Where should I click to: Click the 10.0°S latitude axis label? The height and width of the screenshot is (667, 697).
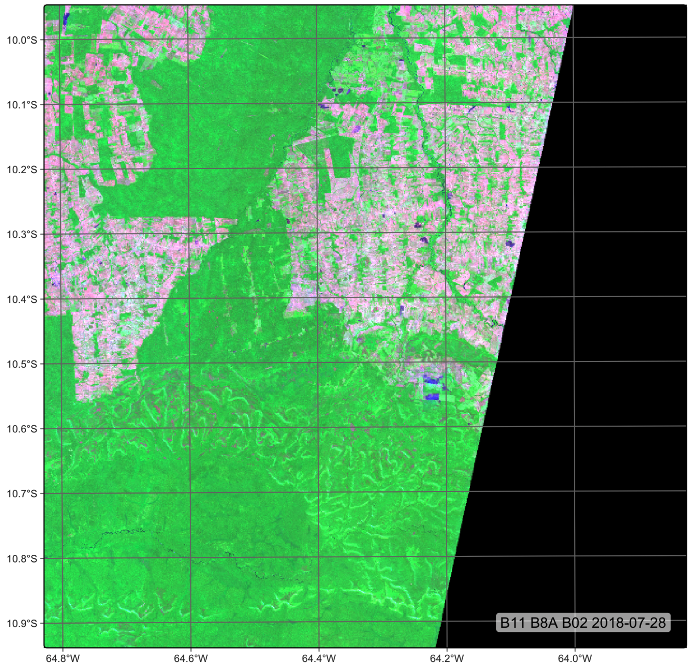click(20, 40)
